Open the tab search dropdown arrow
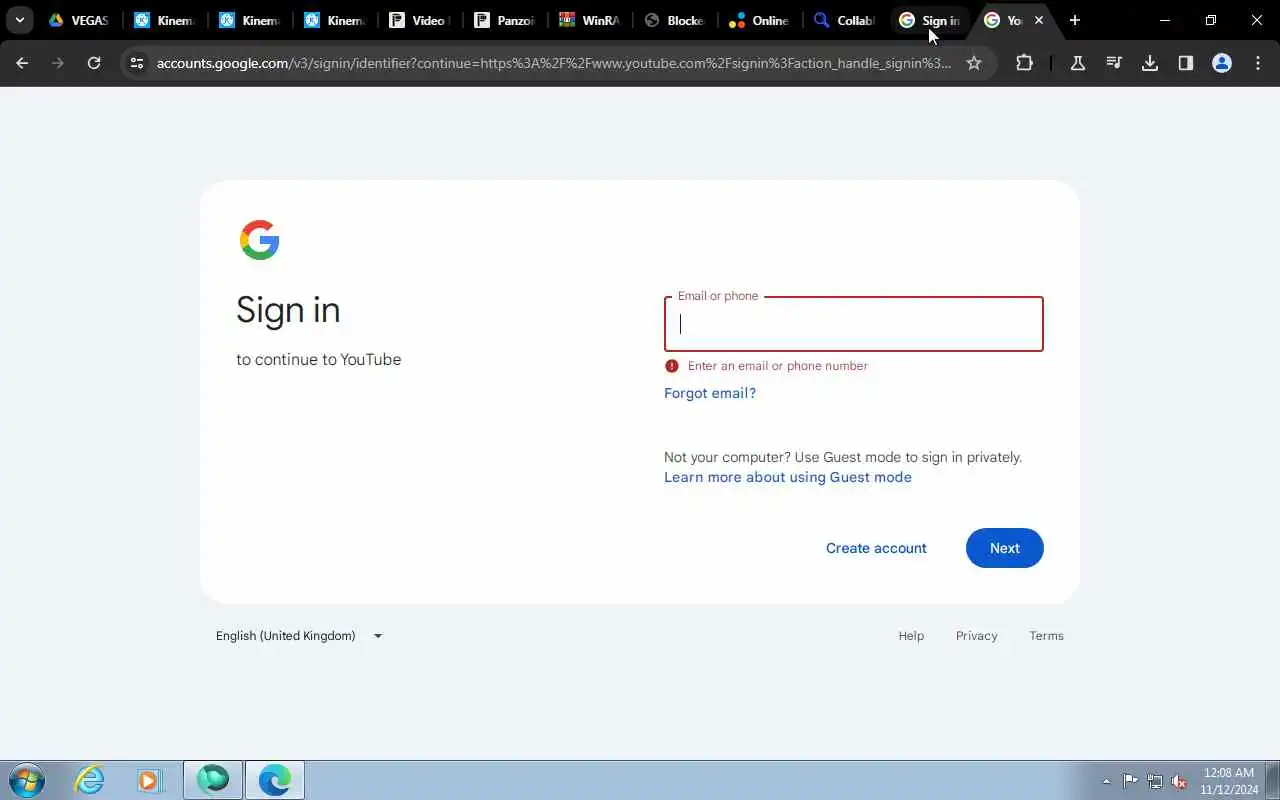 pos(20,20)
